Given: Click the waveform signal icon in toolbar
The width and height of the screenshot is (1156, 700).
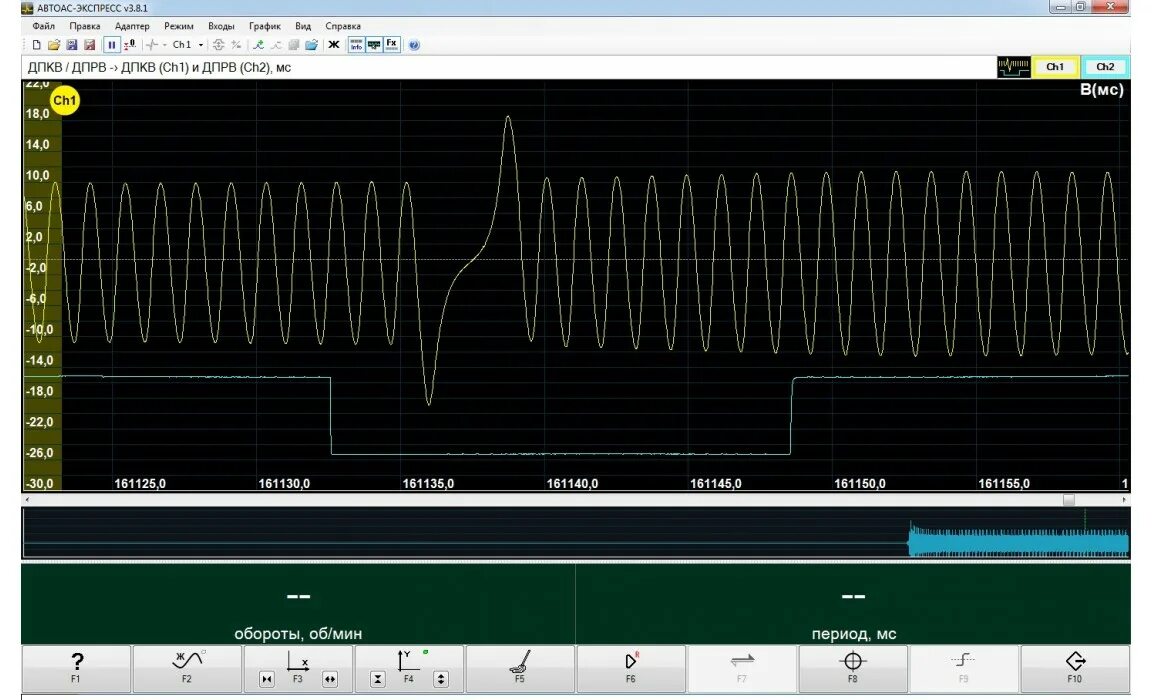Looking at the screenshot, I should click(x=153, y=45).
